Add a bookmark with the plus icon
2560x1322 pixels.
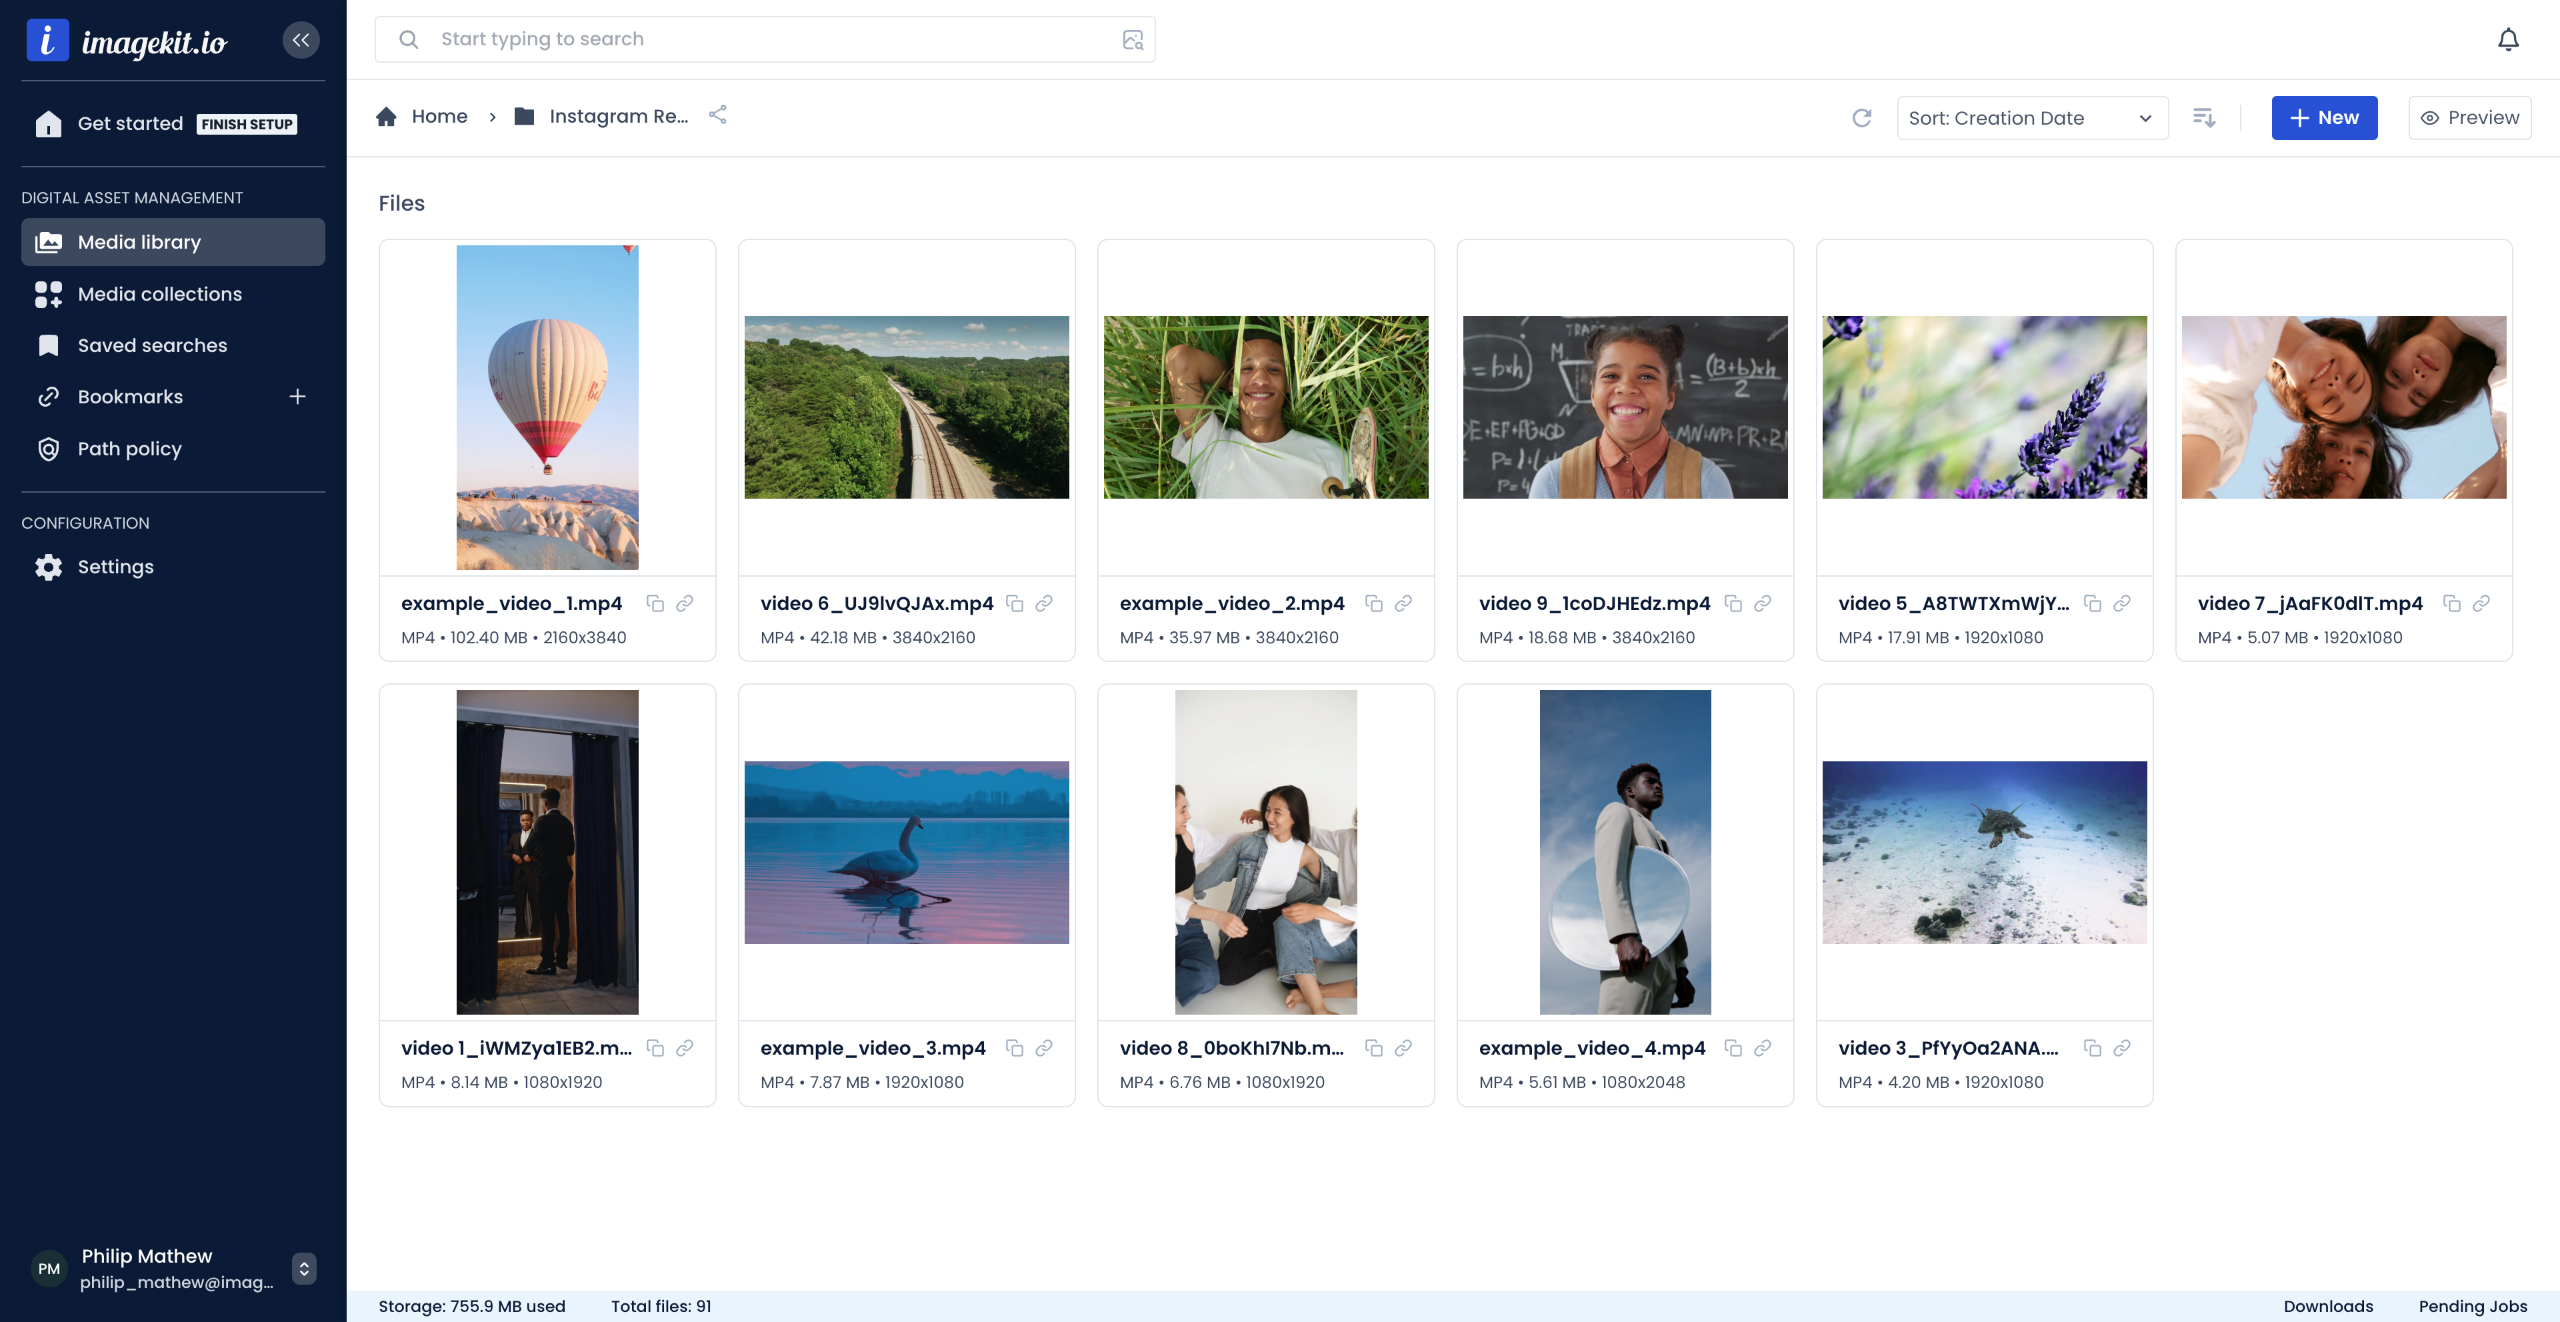click(x=297, y=397)
